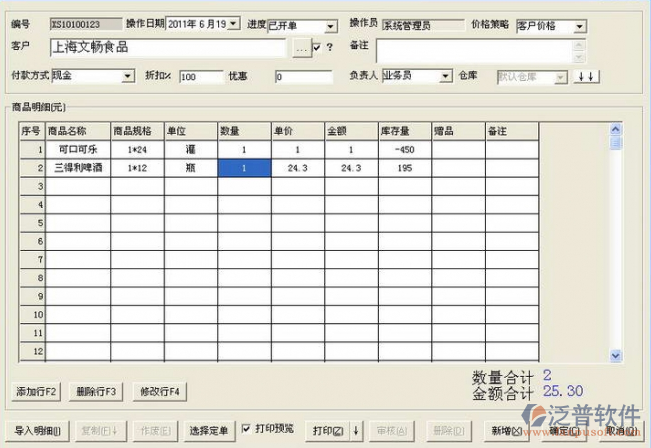Click the table scrollbar up arrow
651x448 pixels.
click(617, 129)
